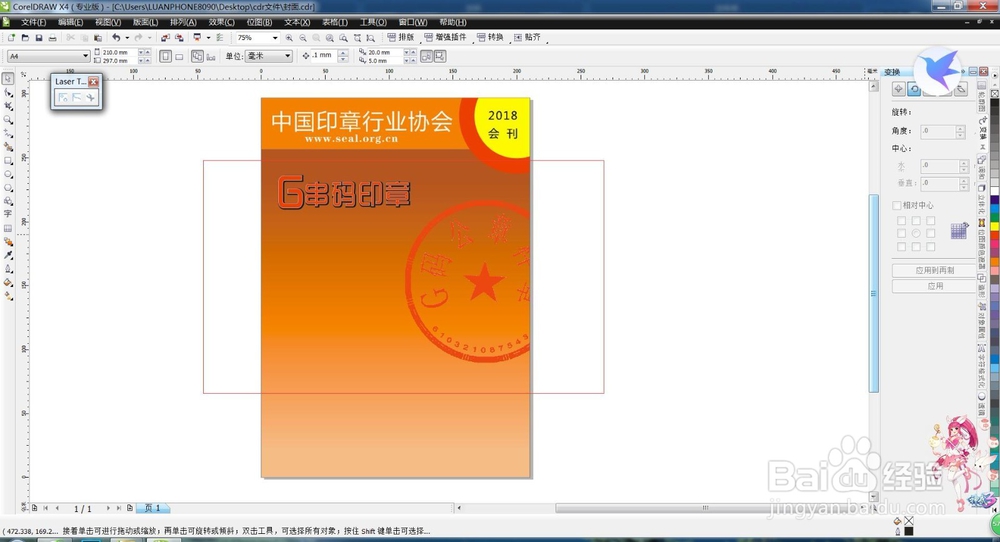Set portrait page orientation
Viewport: 1000px width, 542px height.
165,56
